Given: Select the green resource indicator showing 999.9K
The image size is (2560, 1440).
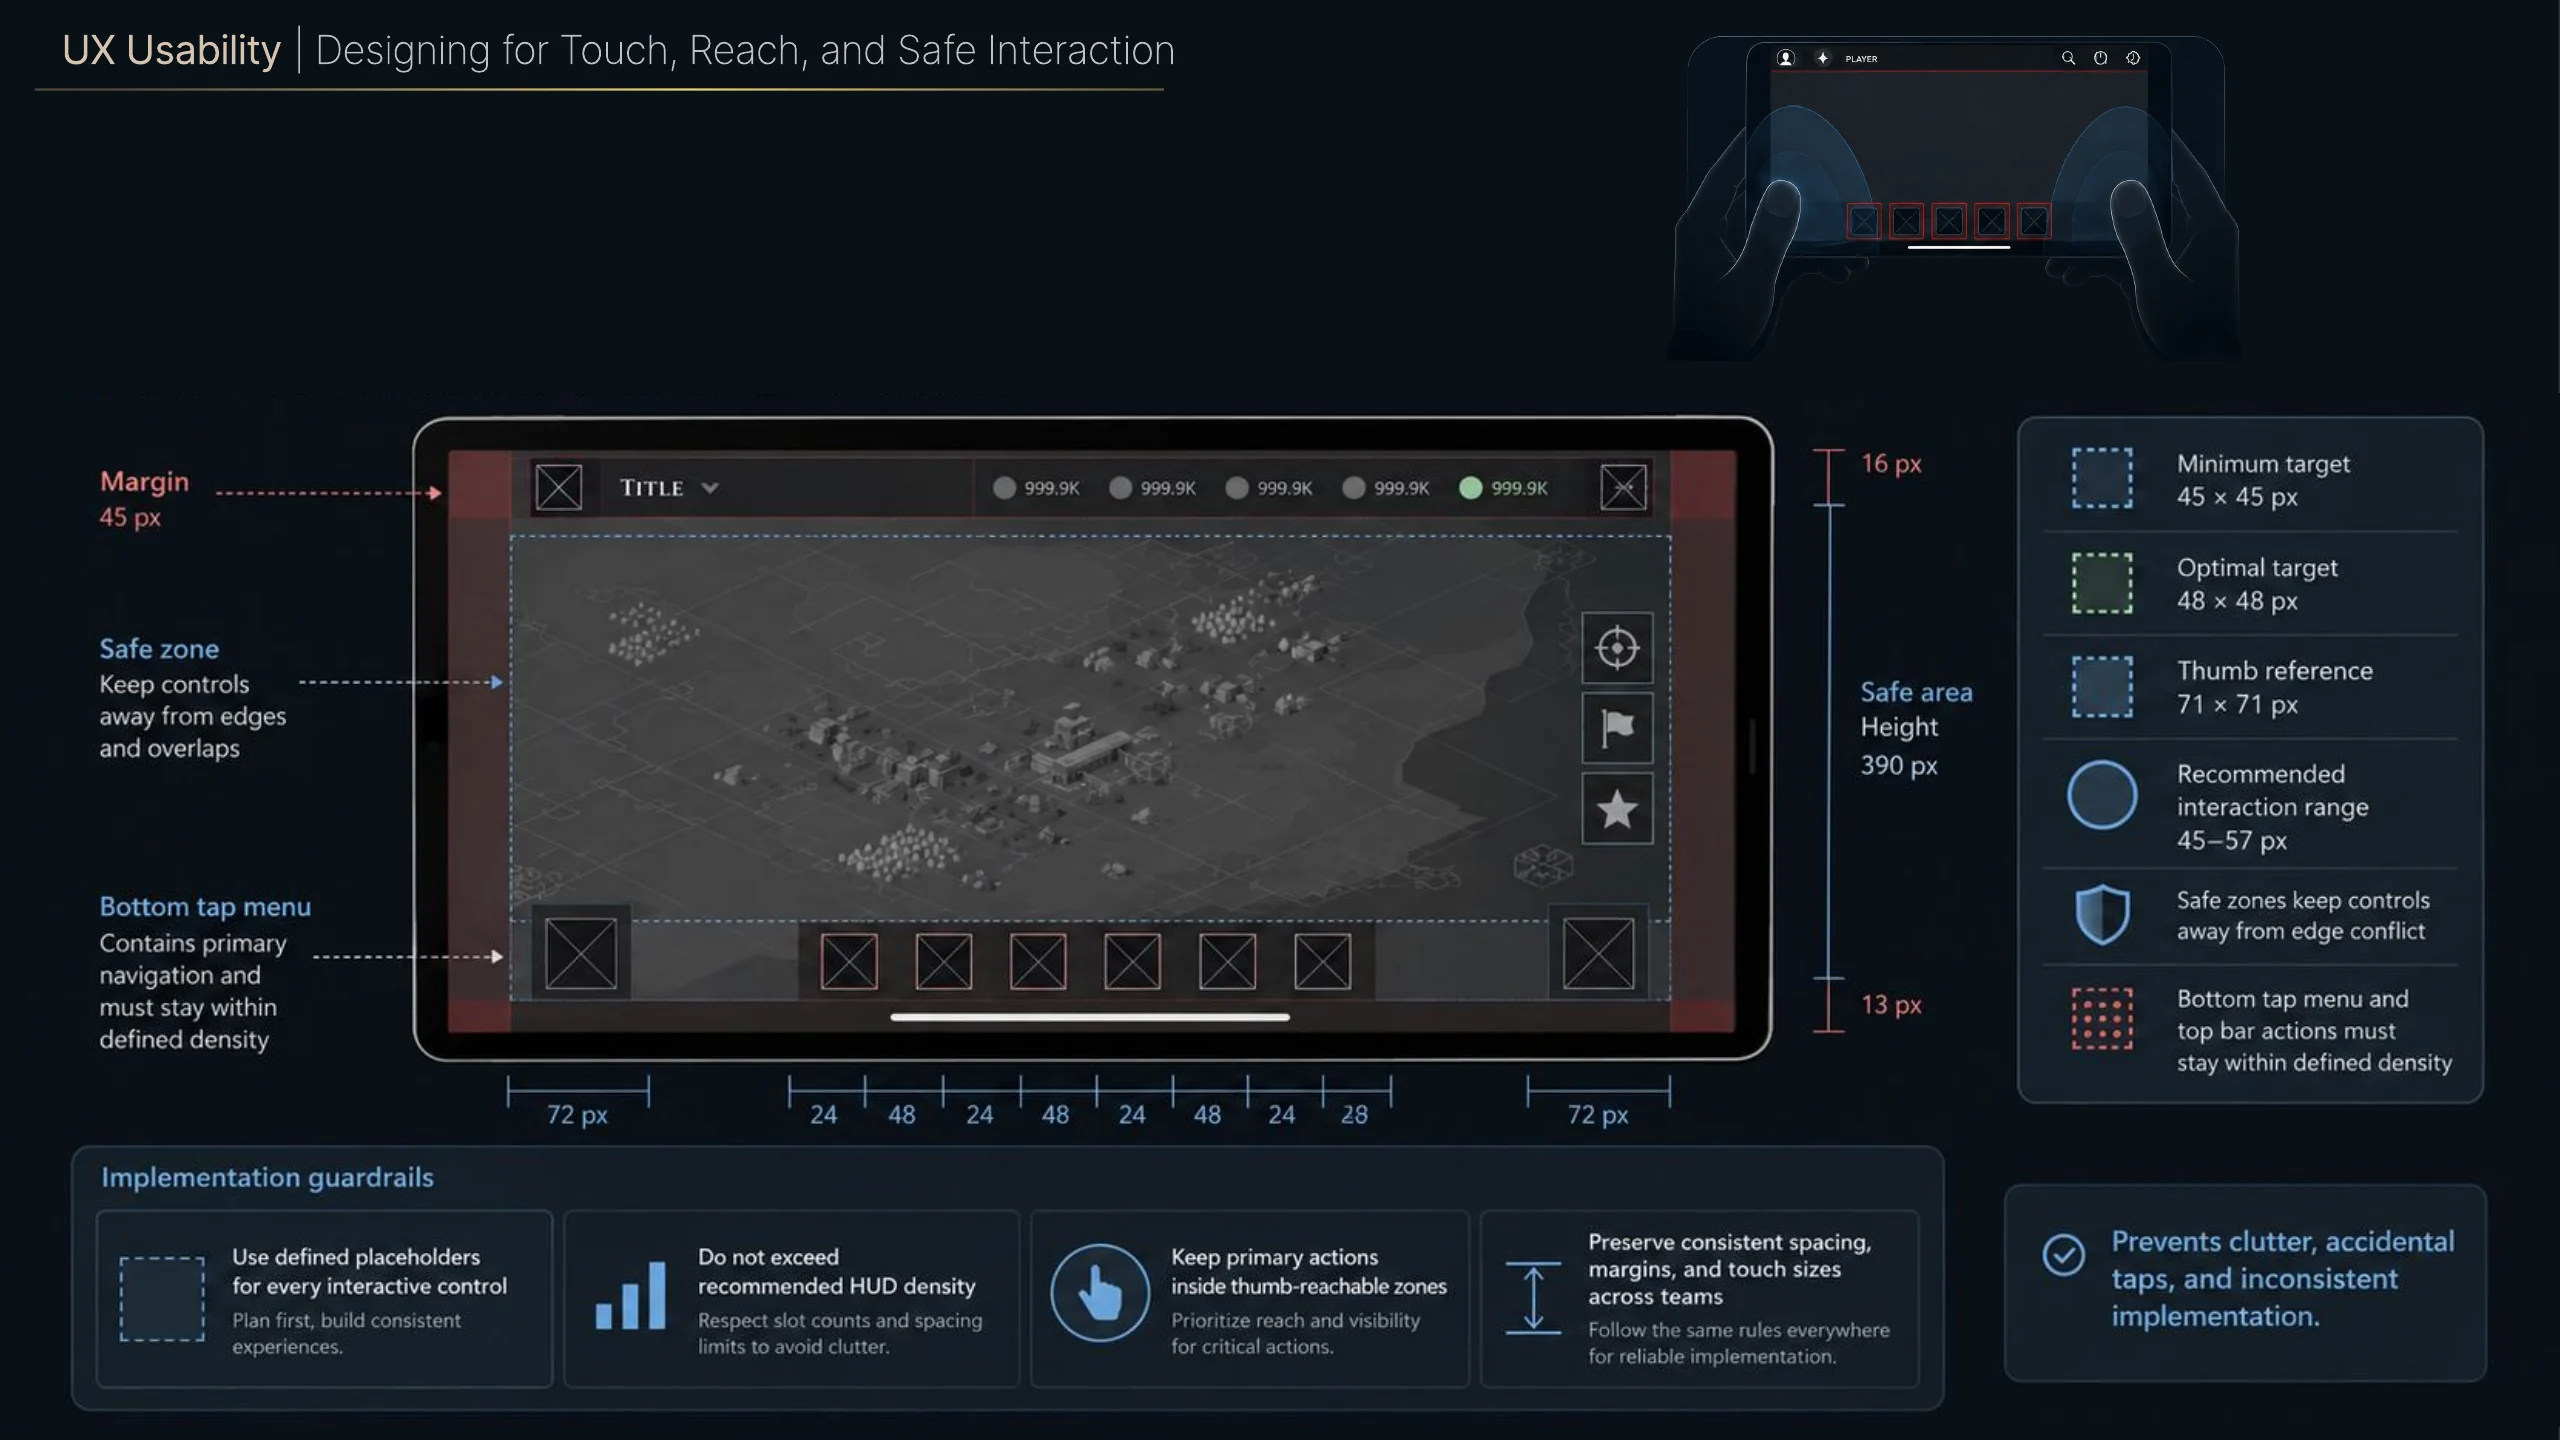Looking at the screenshot, I should pos(1503,488).
